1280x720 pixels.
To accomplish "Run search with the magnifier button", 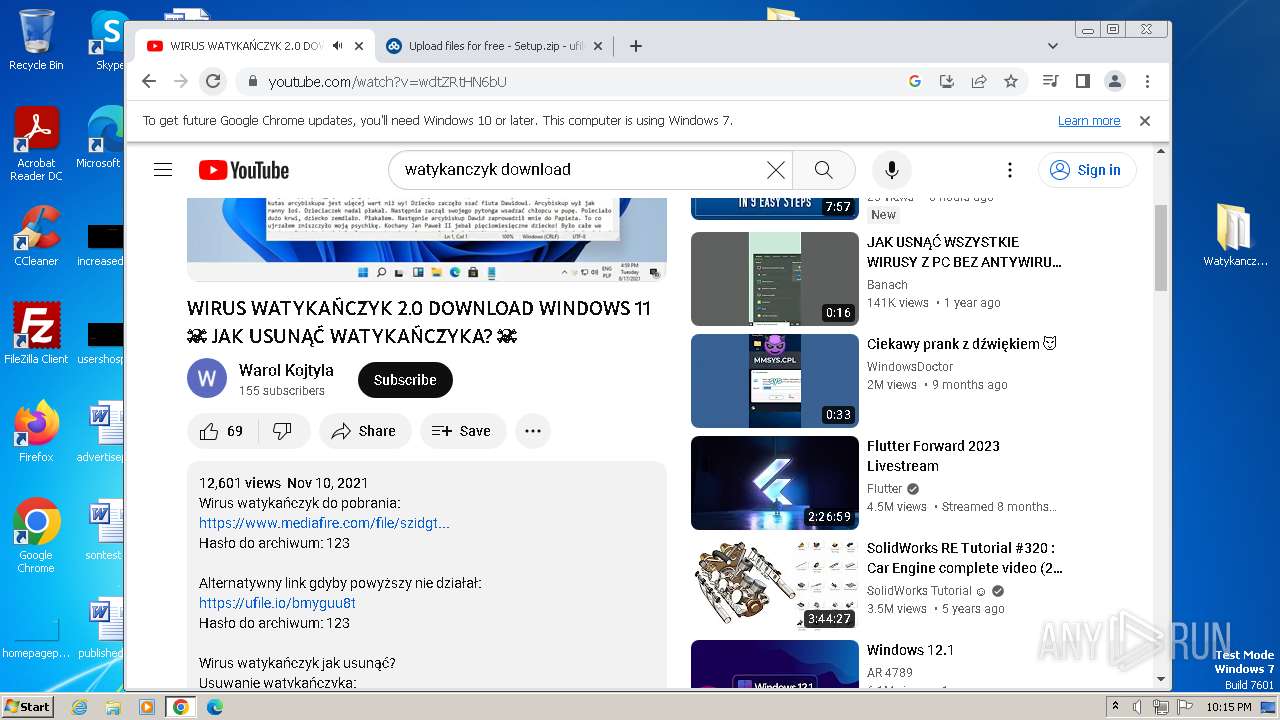I will click(823, 170).
